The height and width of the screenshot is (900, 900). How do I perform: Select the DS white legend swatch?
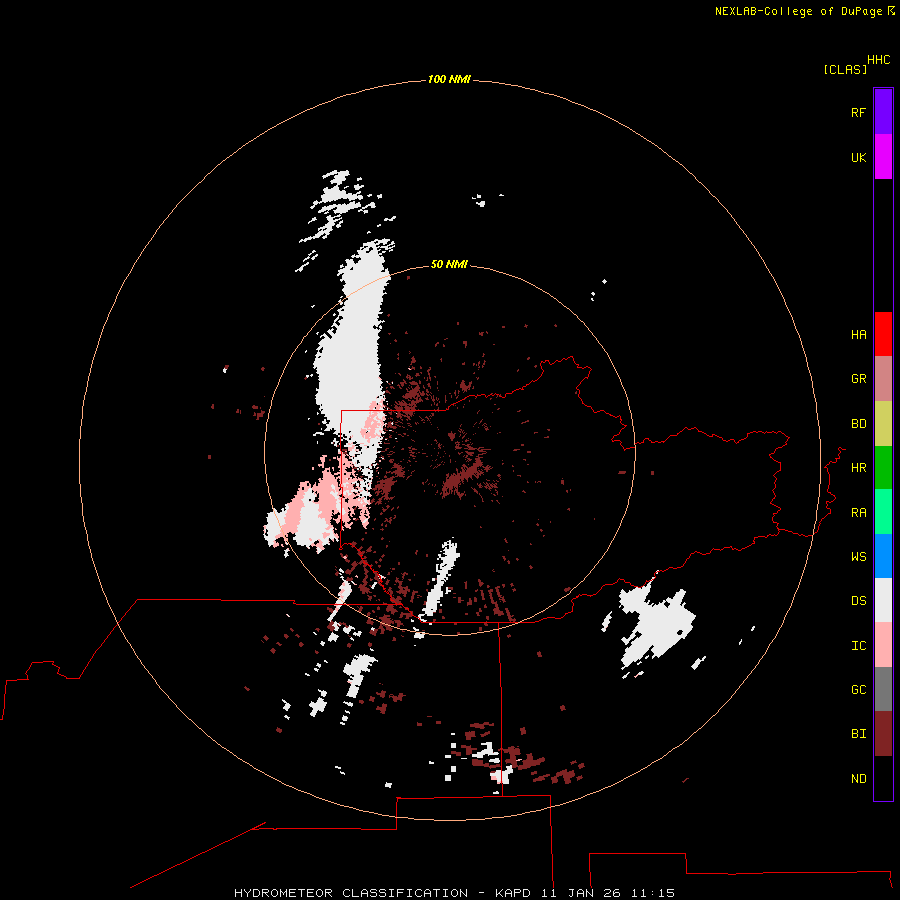[x=883, y=600]
